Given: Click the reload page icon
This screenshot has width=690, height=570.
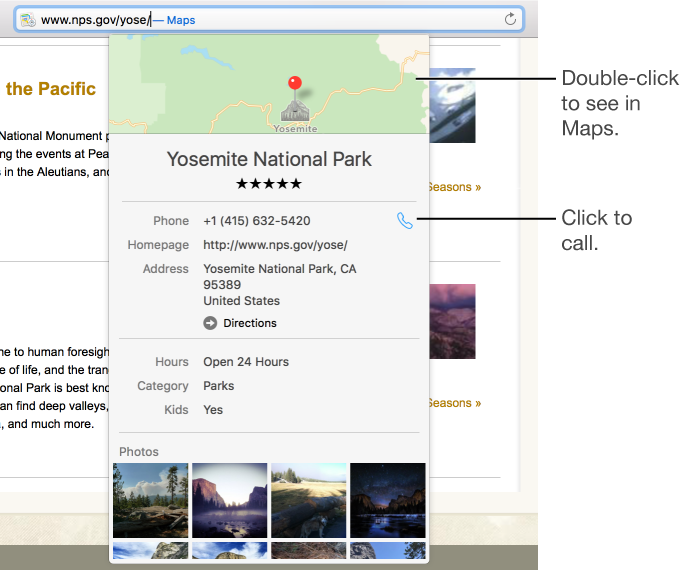Looking at the screenshot, I should pos(510,19).
